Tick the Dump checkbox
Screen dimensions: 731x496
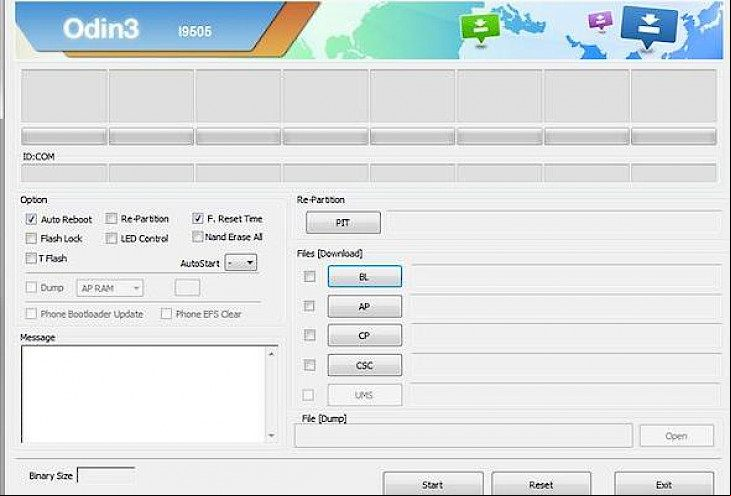point(31,287)
